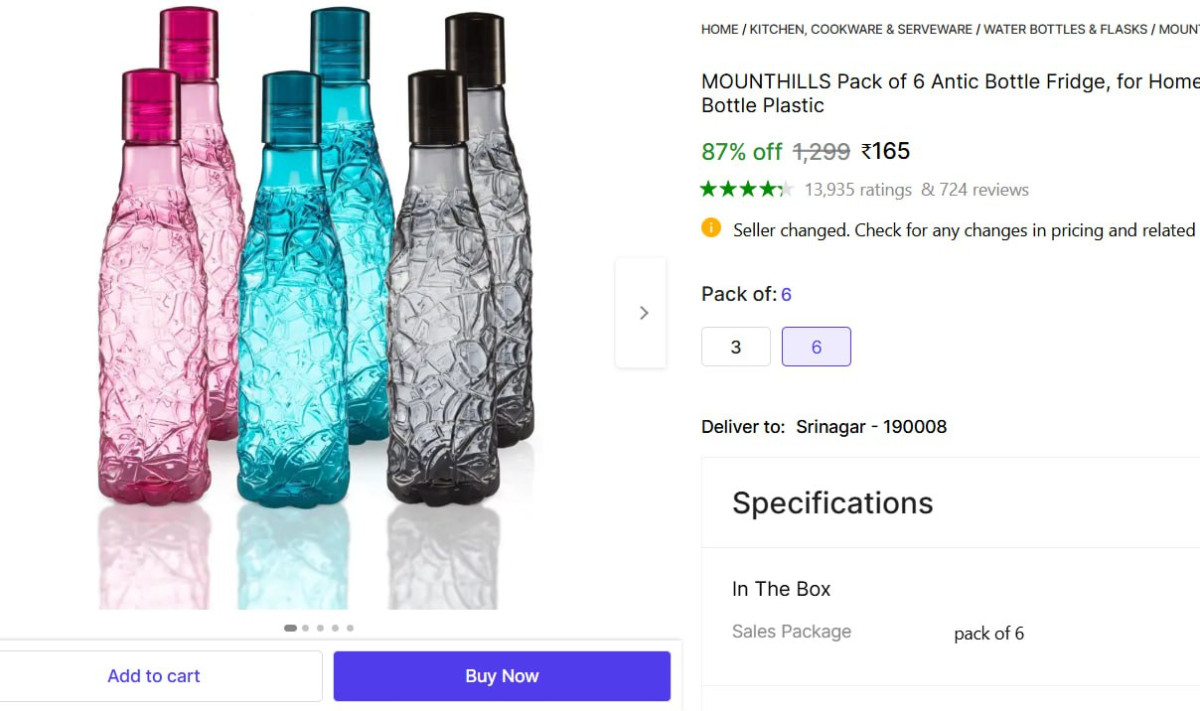Open HOME breadcrumb link
Viewport: 1200px width, 711px height.
719,29
